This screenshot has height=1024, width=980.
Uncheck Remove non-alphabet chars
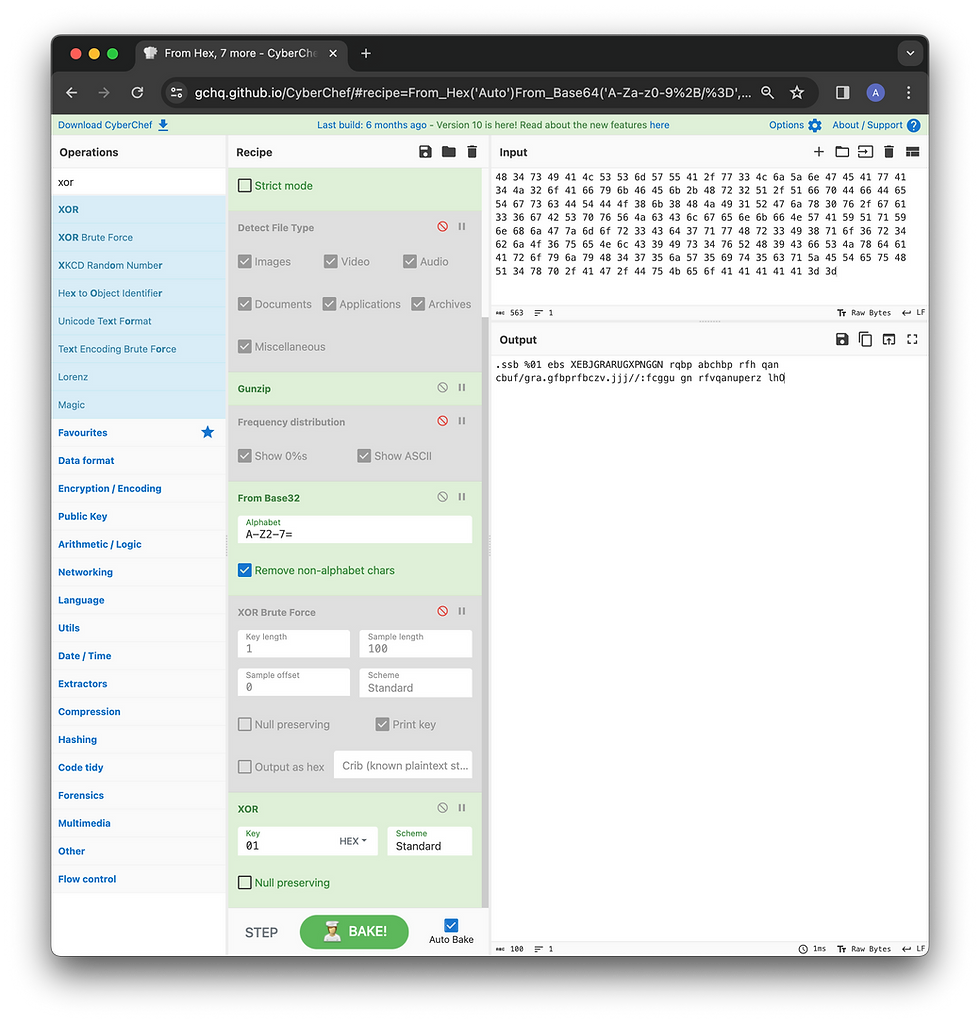tap(245, 570)
